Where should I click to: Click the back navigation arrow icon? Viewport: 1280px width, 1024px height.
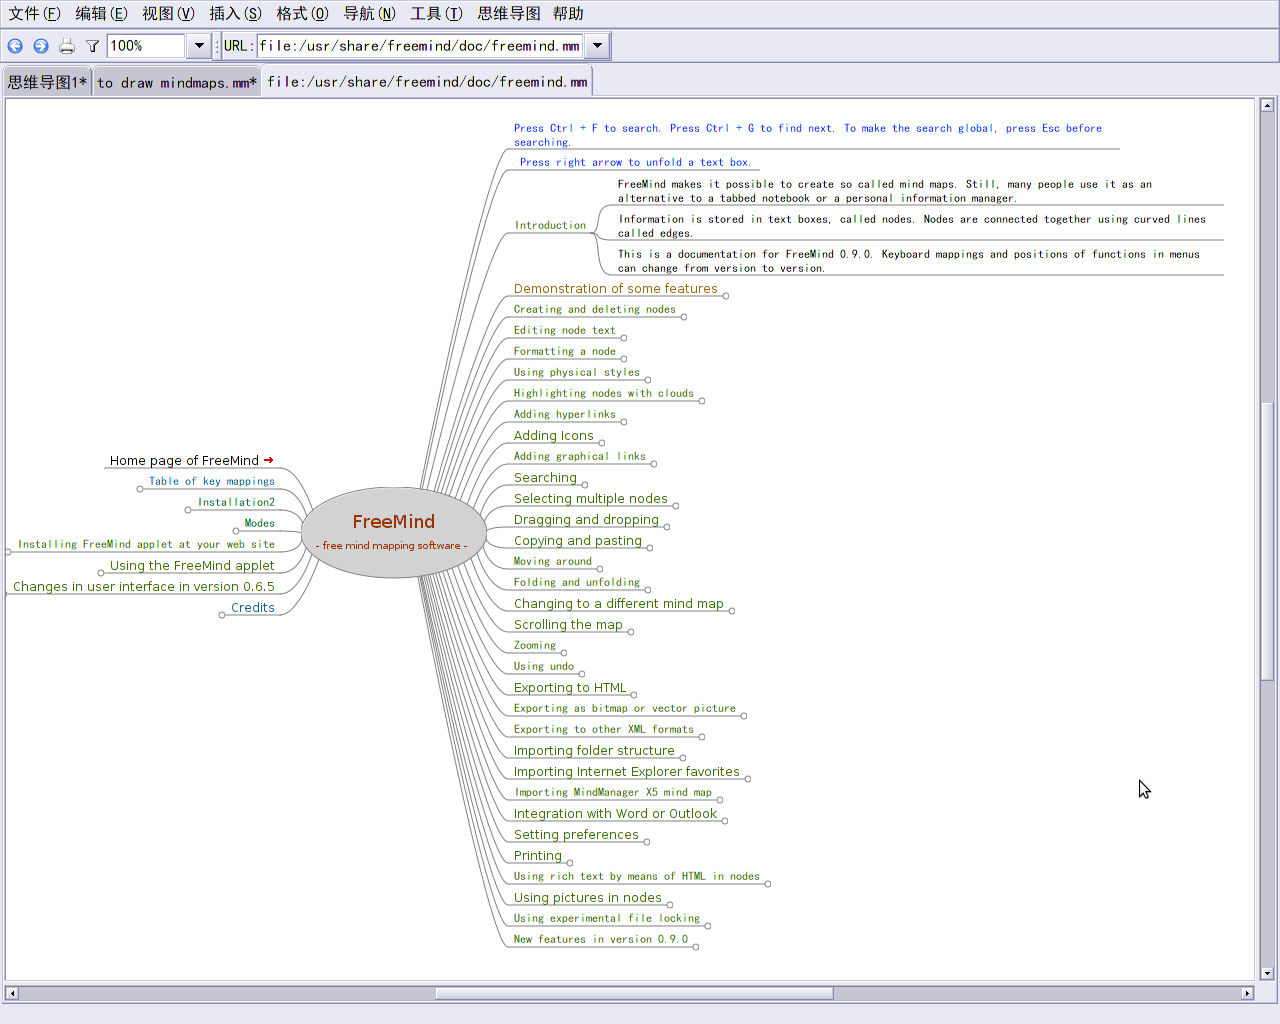pyautogui.click(x=15, y=46)
